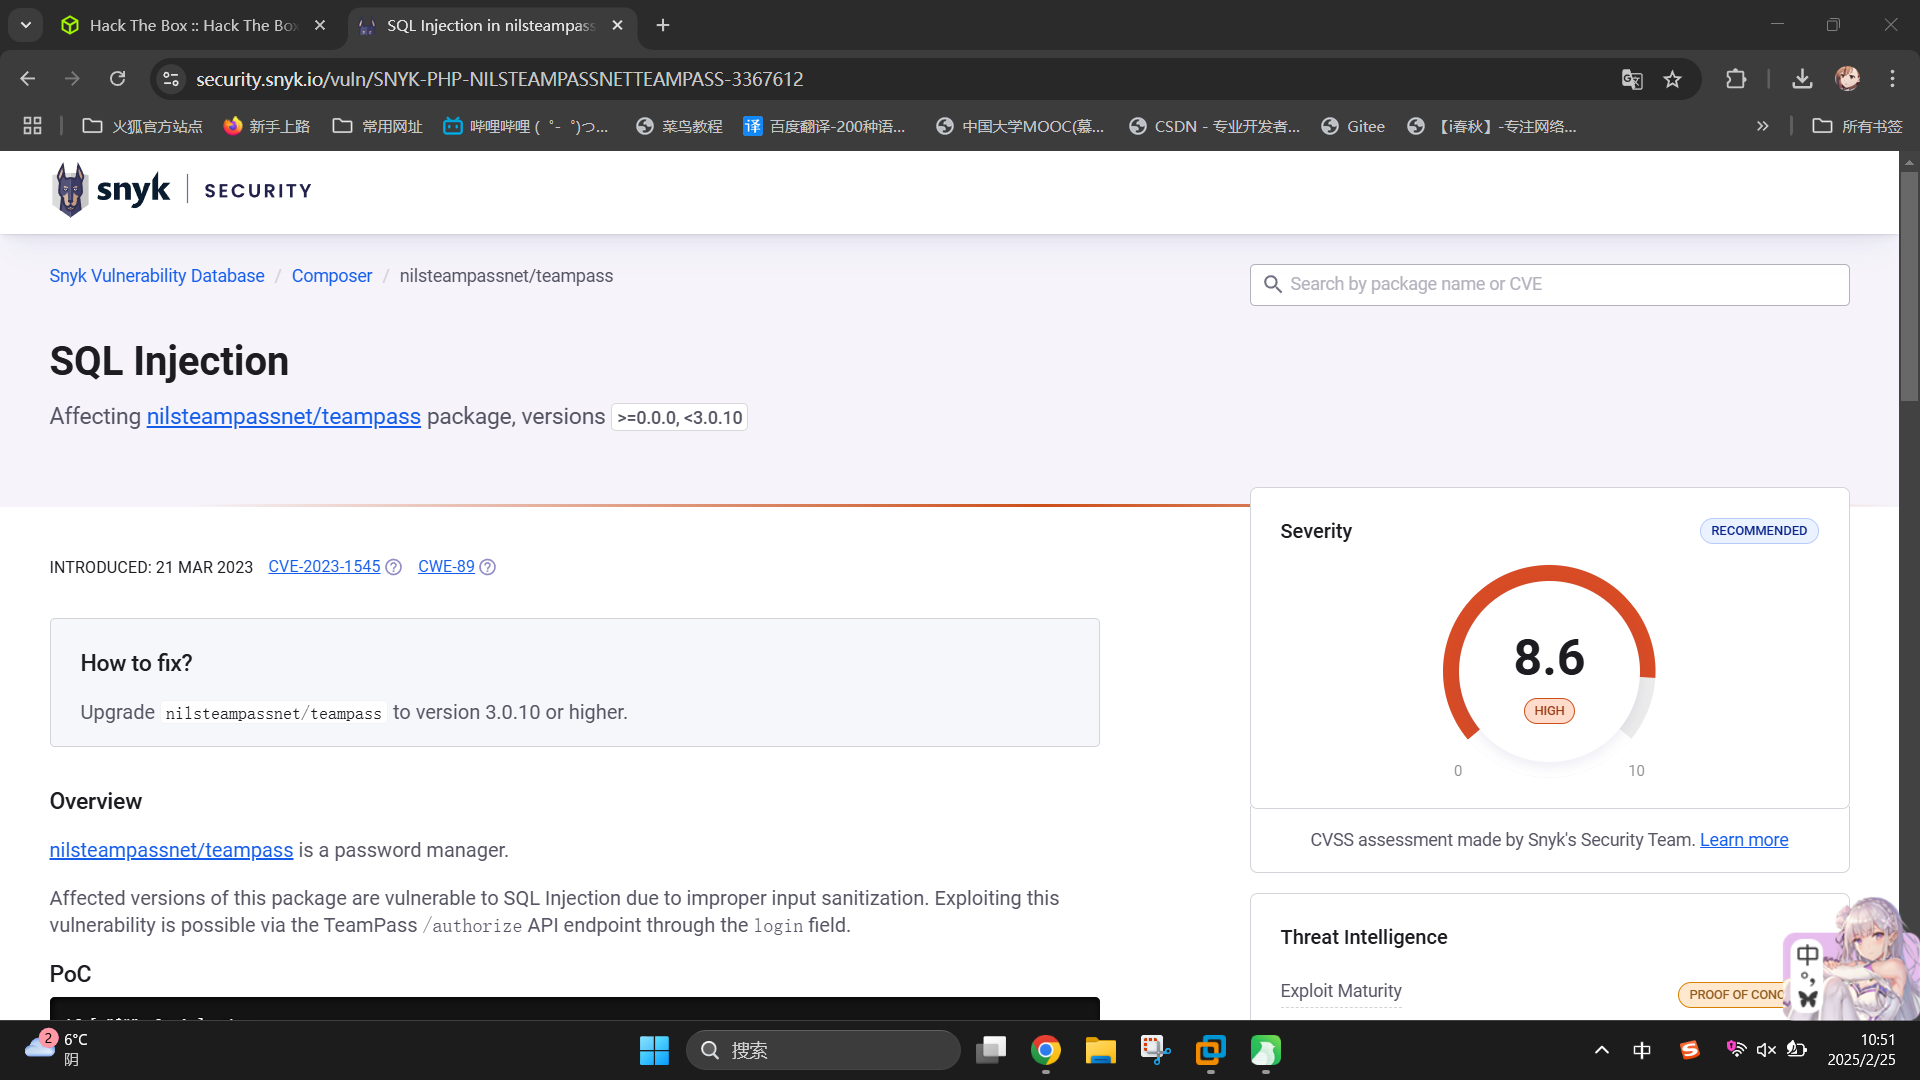Open the CWE-89 link
This screenshot has height=1080, width=1920.
(446, 567)
